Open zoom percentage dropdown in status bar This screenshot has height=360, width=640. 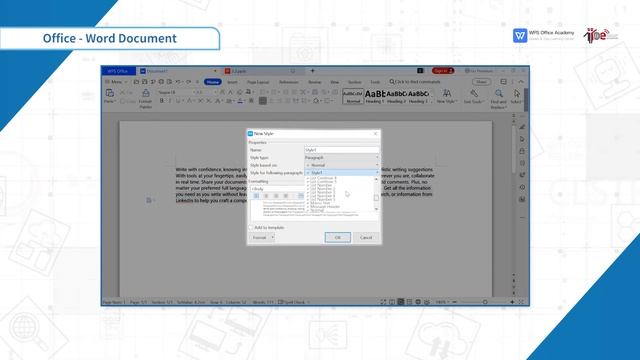442,302
